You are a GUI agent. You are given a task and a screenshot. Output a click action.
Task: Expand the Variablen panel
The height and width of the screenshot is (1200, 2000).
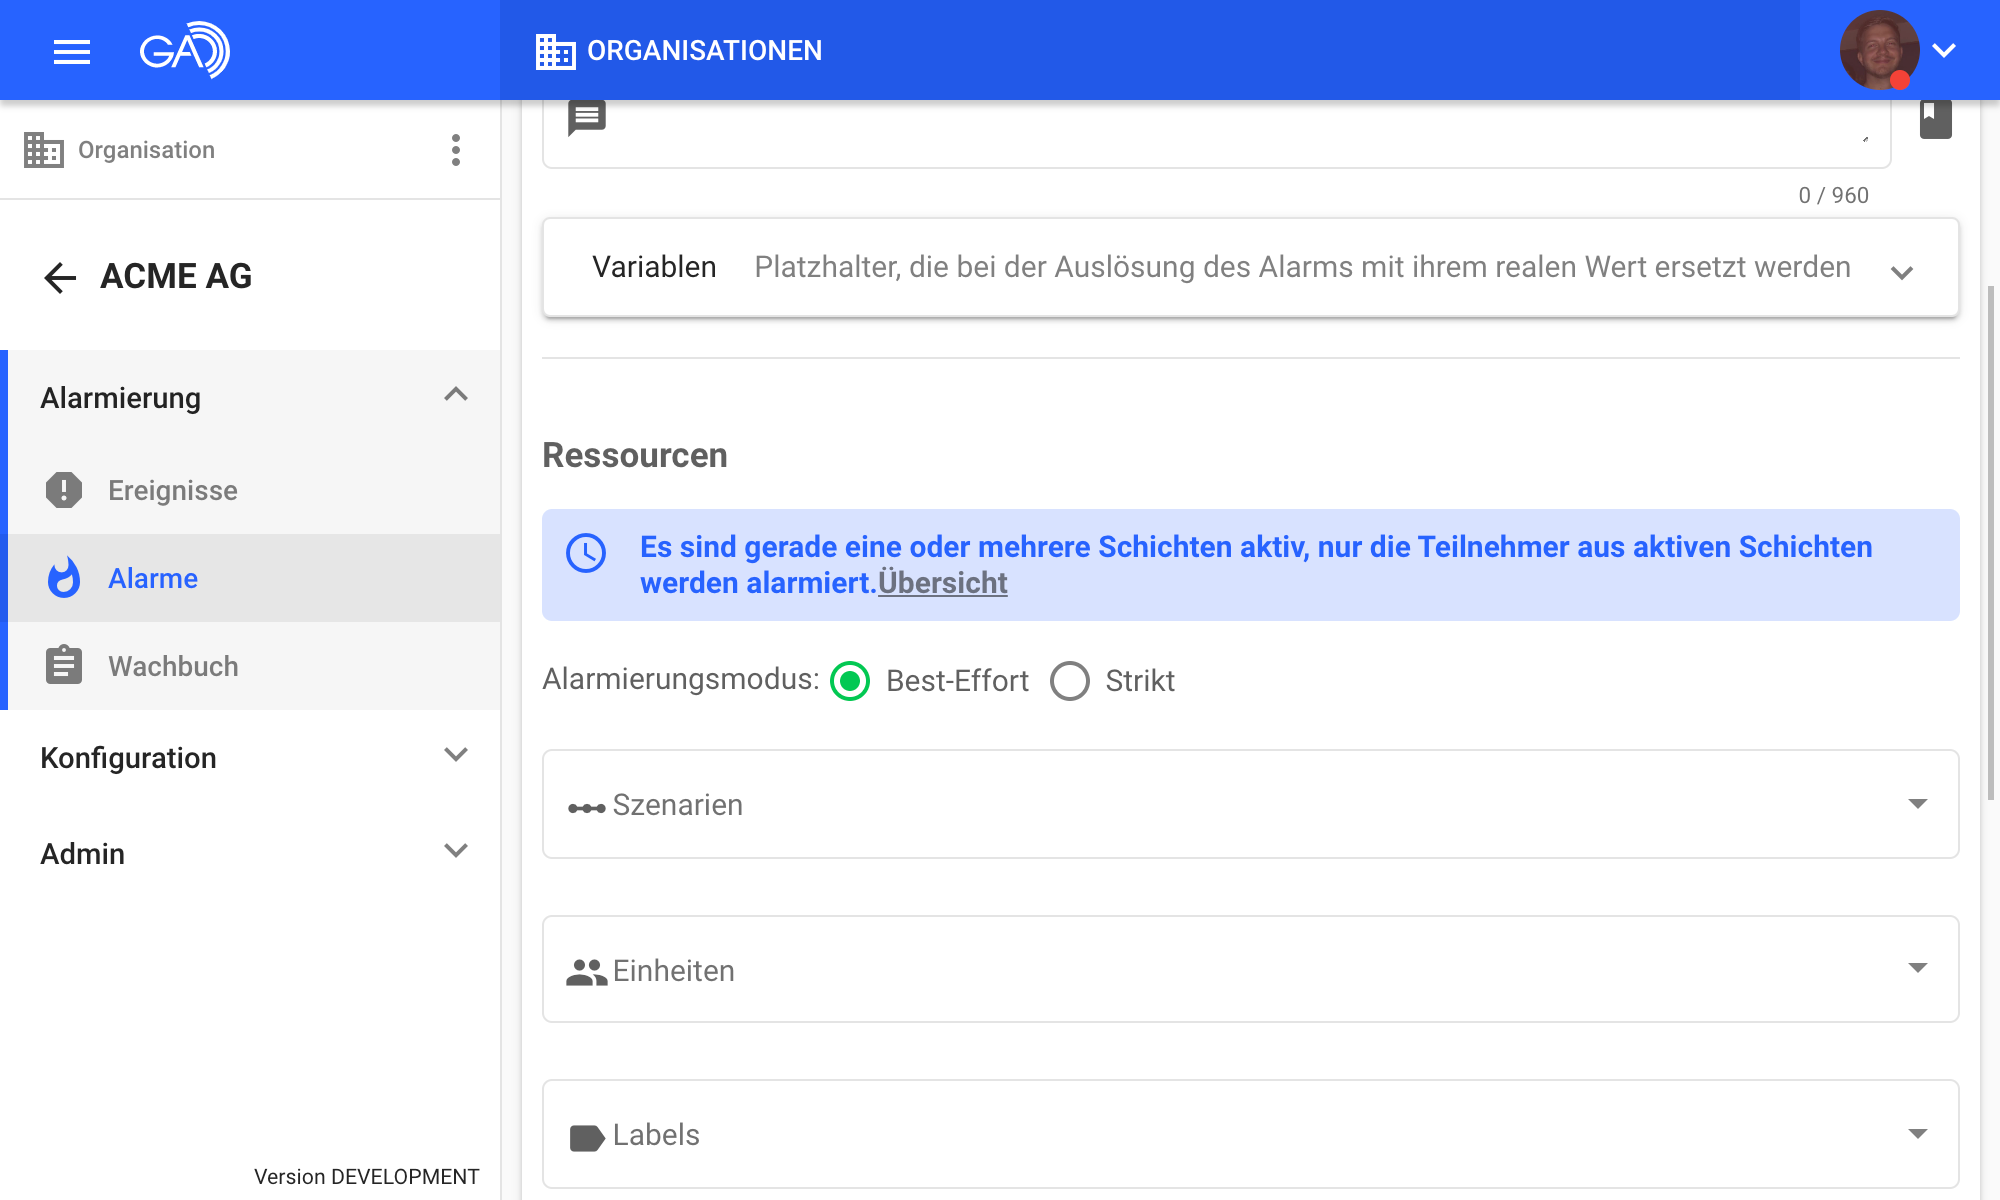click(1901, 272)
